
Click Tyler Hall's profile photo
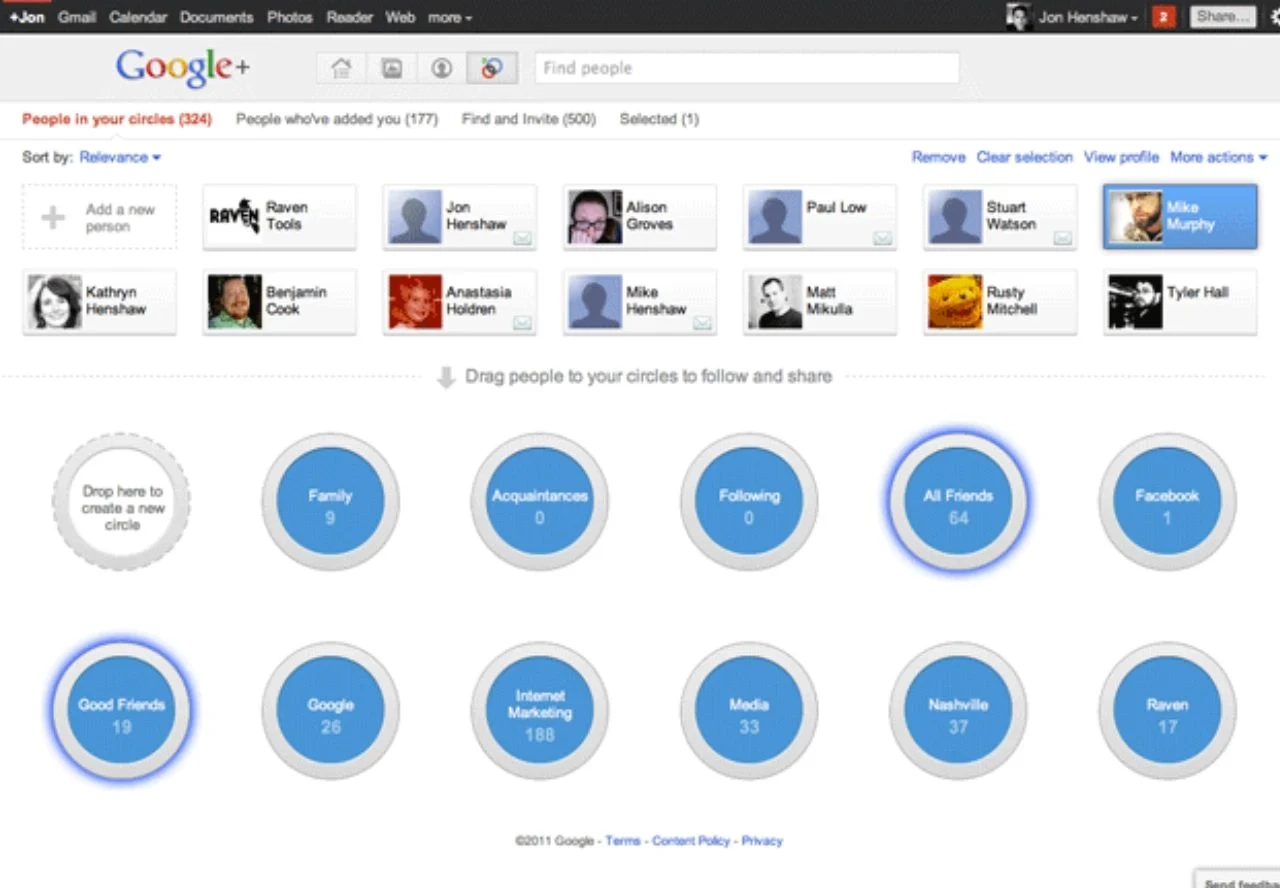(1135, 302)
